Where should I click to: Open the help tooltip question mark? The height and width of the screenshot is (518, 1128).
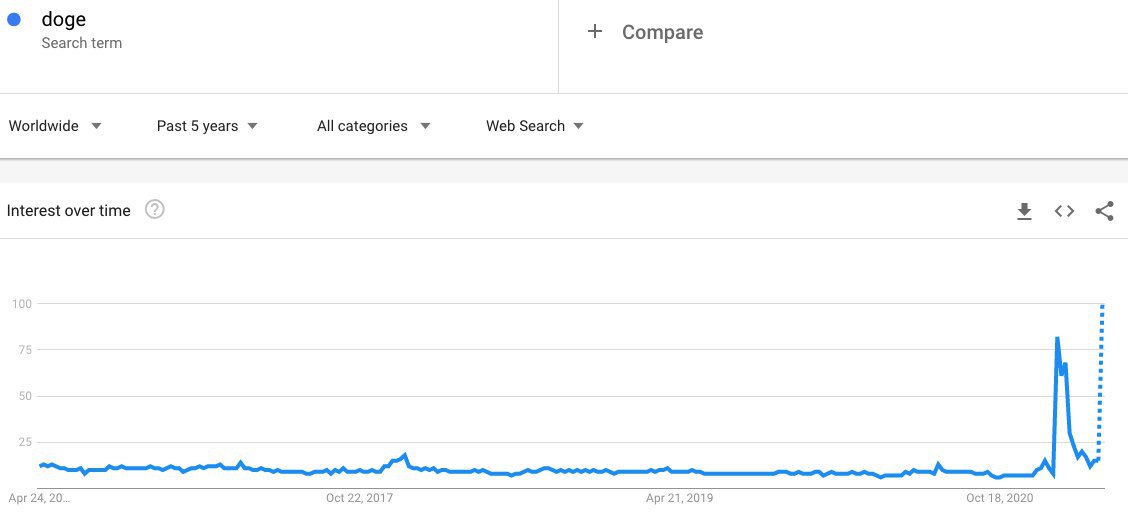click(155, 209)
